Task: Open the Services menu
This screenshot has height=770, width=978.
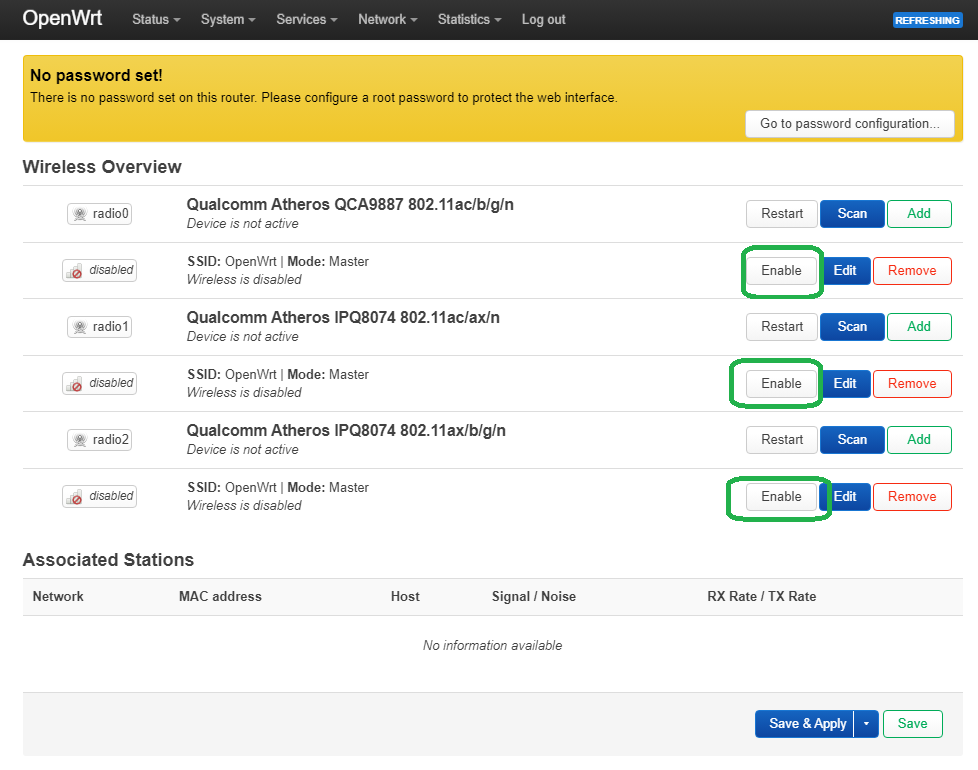Action: tap(307, 19)
